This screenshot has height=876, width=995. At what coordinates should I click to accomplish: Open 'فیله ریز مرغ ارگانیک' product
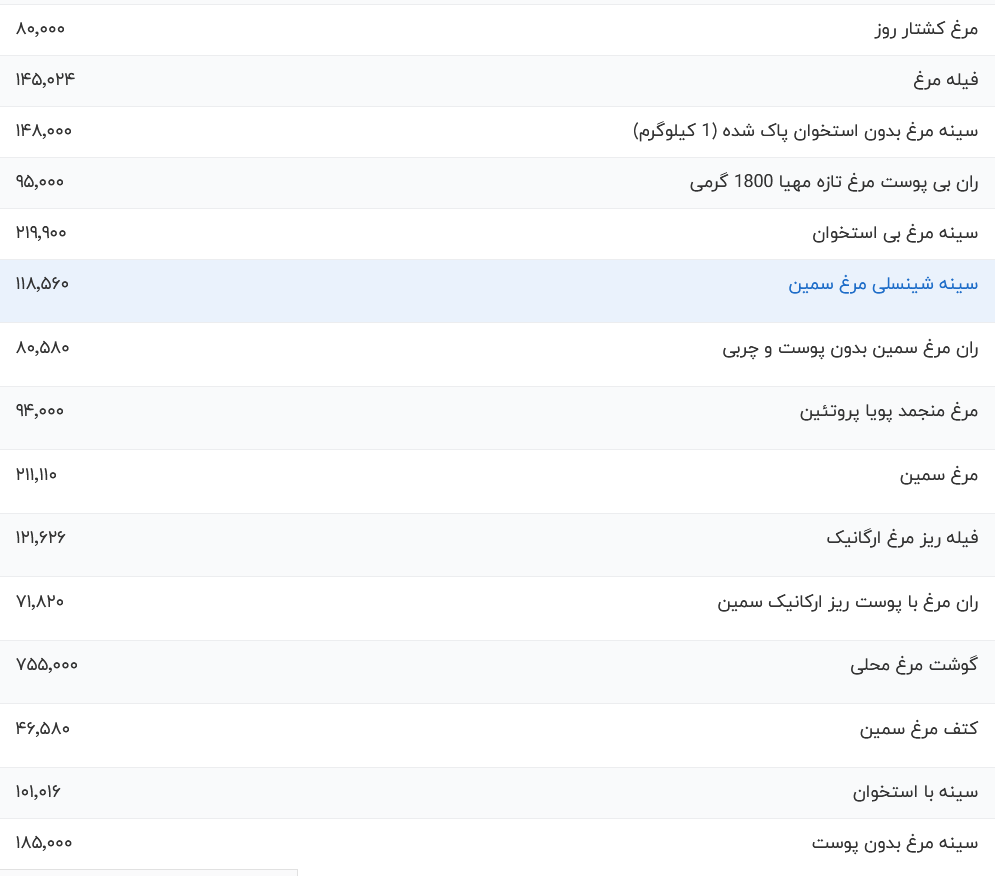coord(902,539)
